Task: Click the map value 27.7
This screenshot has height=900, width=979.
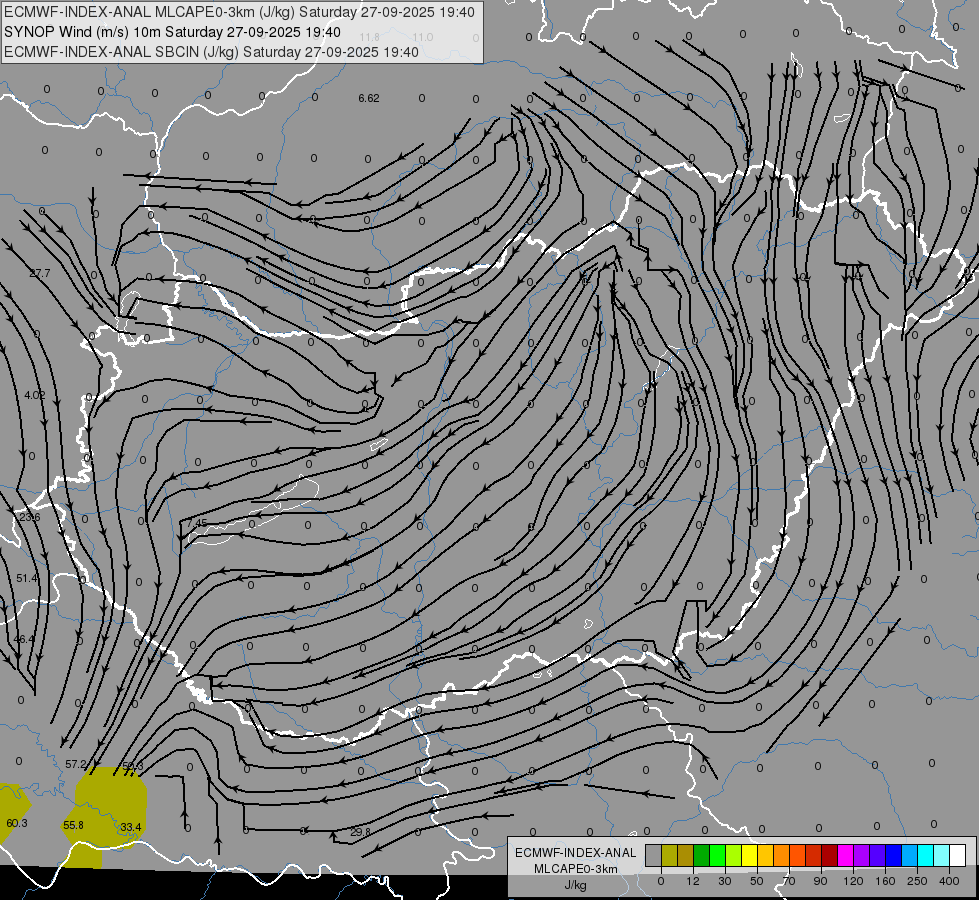Action: point(40,273)
